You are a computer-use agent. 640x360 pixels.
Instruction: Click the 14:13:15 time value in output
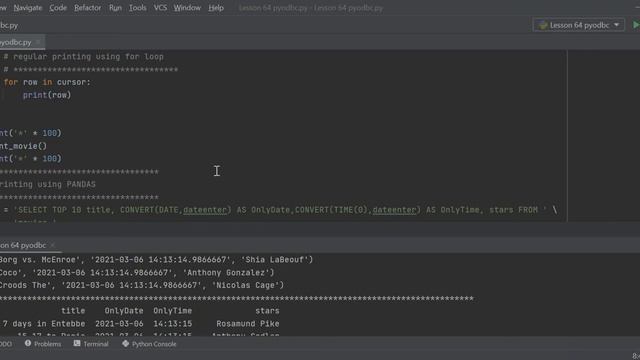(173, 324)
